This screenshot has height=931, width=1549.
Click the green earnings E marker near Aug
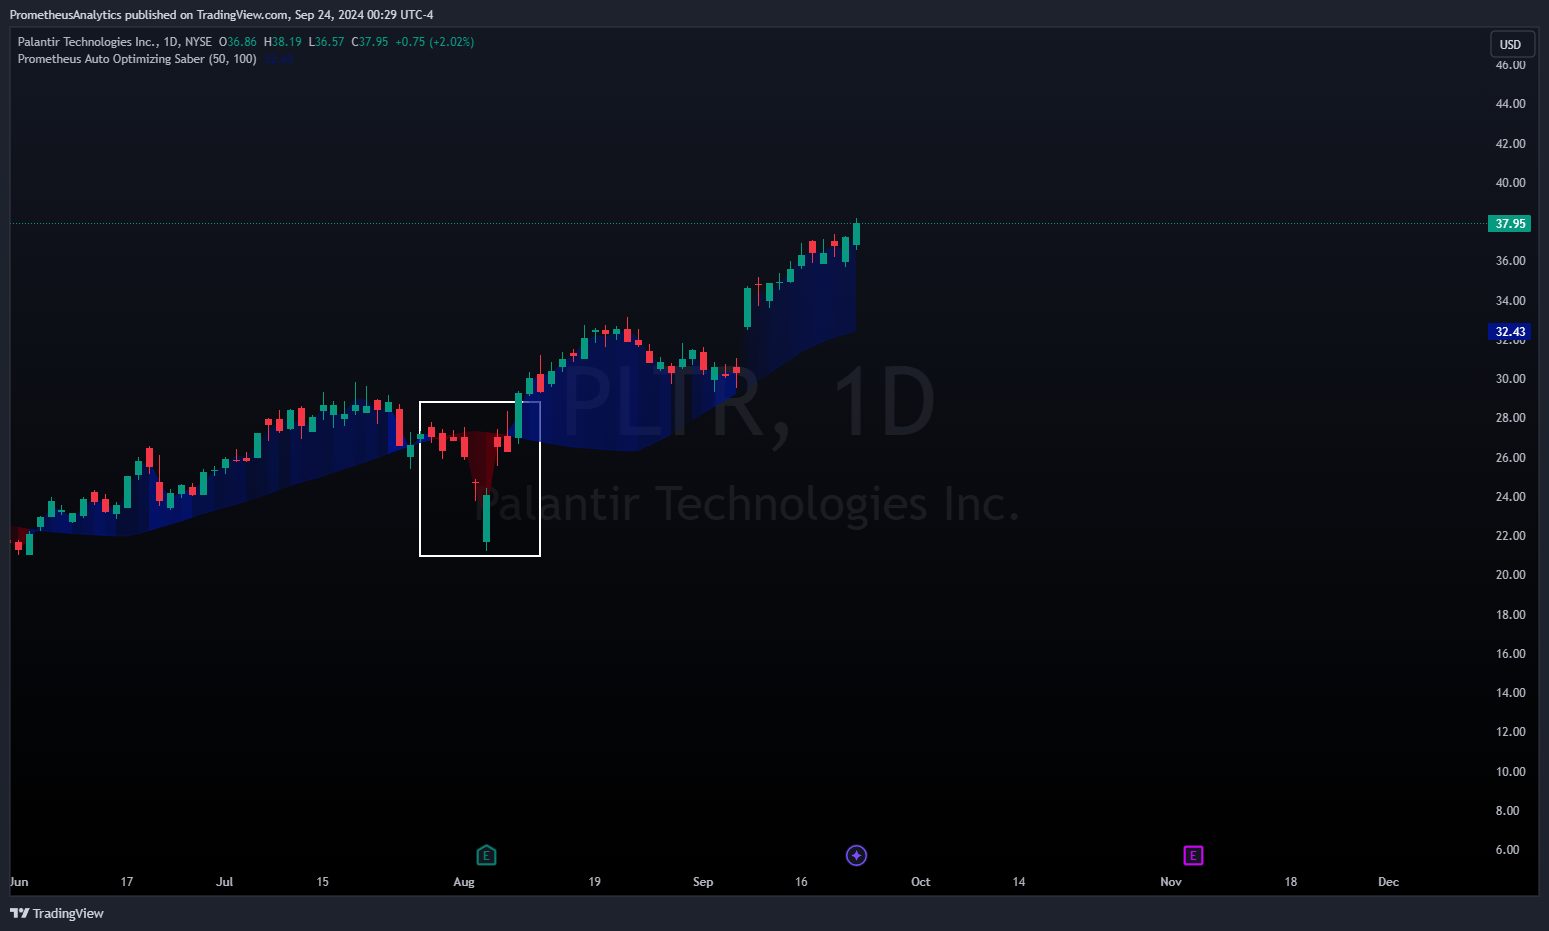486,855
